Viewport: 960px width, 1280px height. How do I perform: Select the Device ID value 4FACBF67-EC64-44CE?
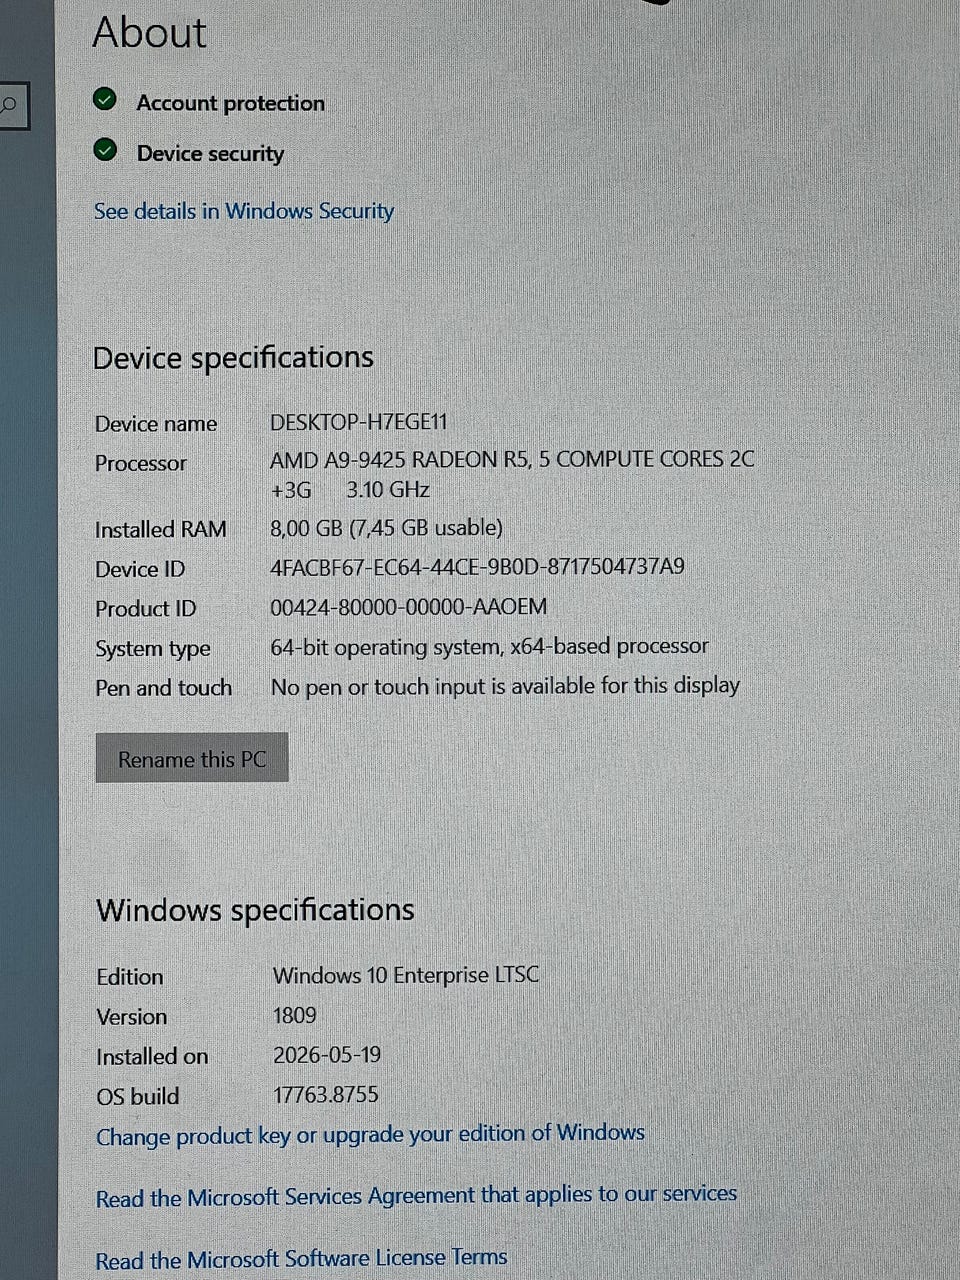point(478,567)
